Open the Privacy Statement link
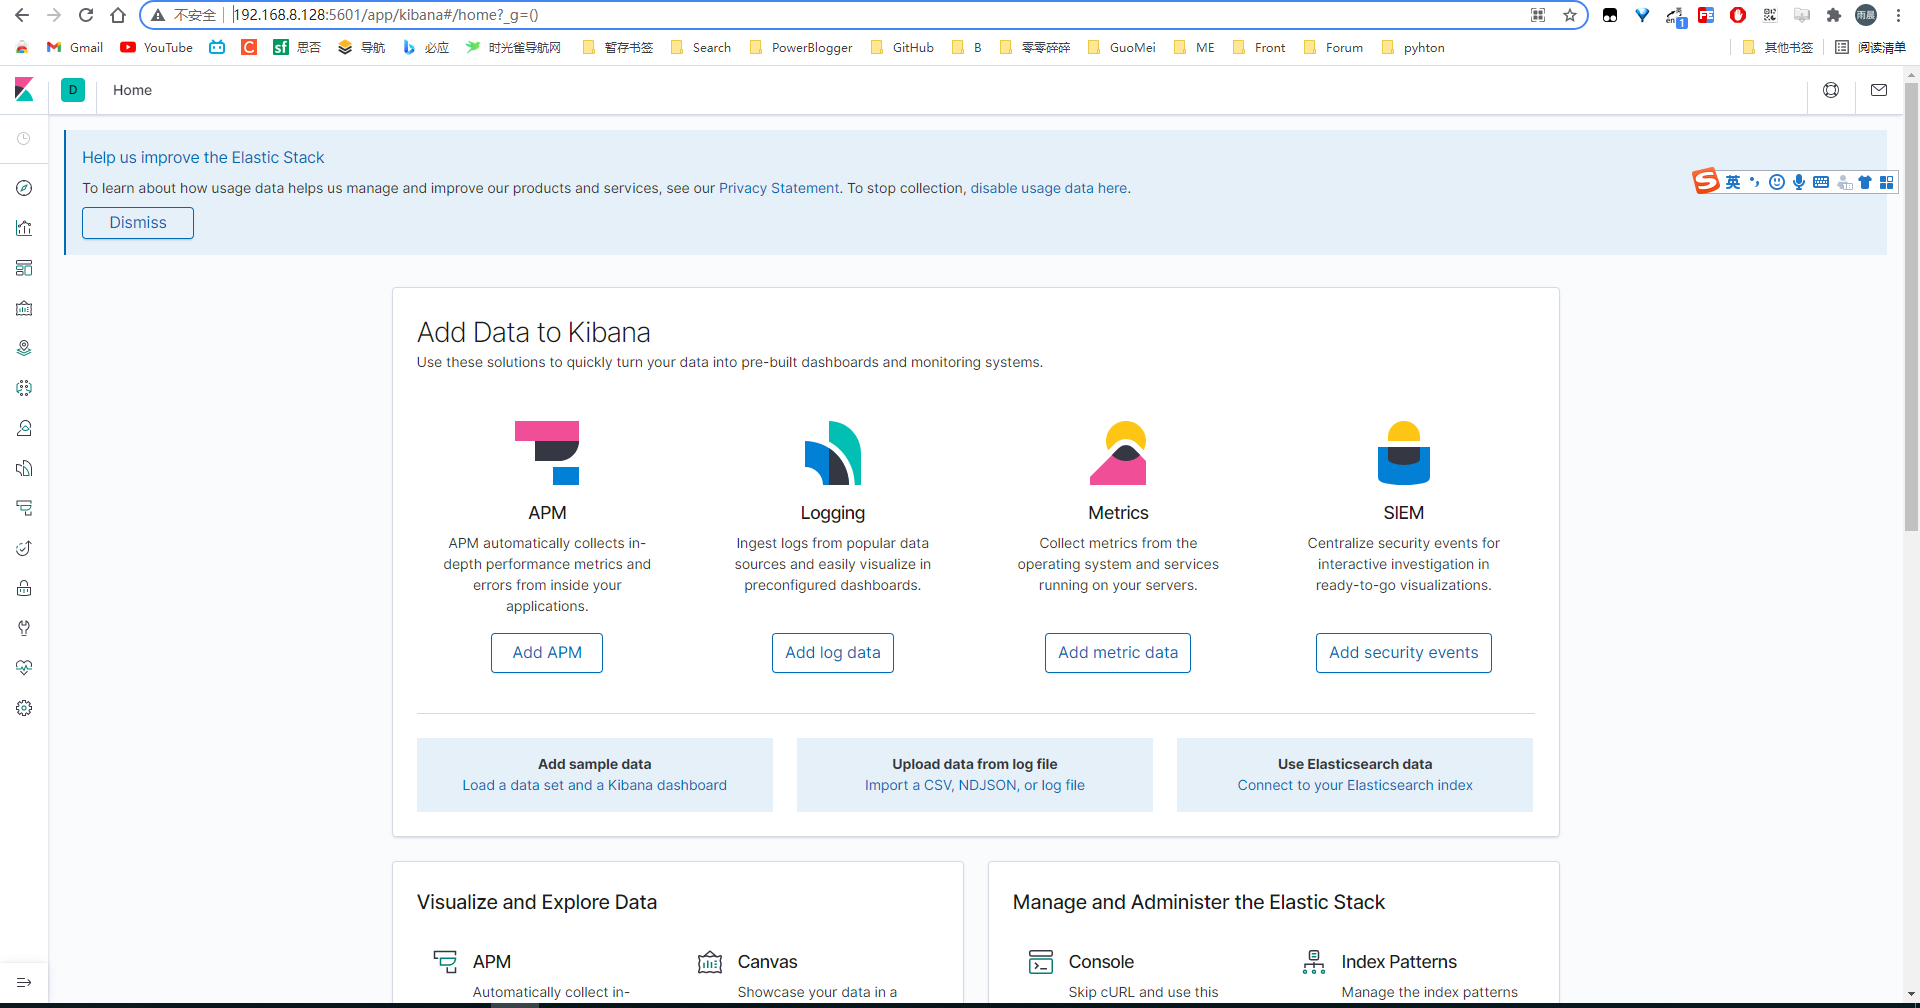Viewport: 1920px width, 1008px height. point(779,188)
